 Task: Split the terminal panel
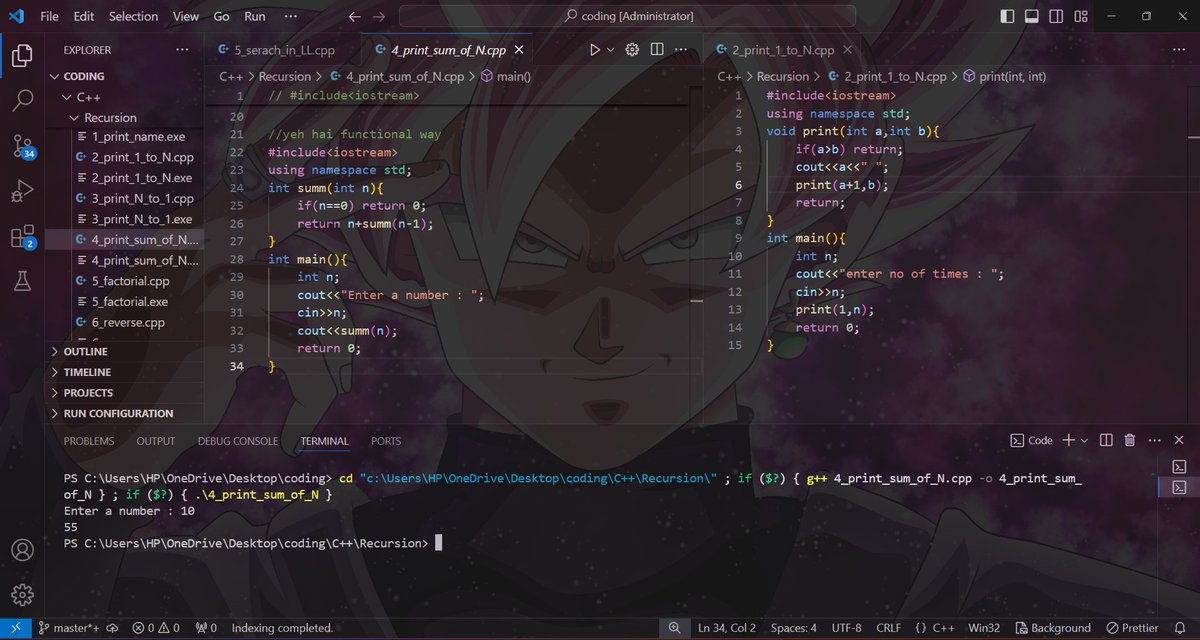[x=1107, y=440]
